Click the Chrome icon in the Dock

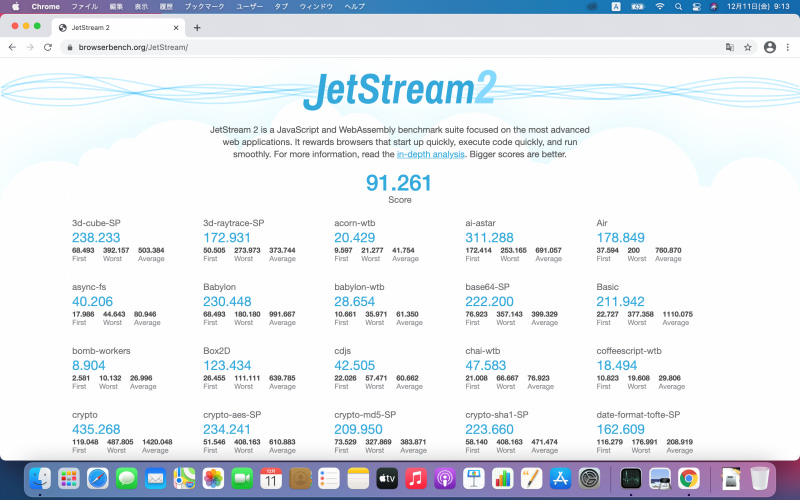(688, 479)
